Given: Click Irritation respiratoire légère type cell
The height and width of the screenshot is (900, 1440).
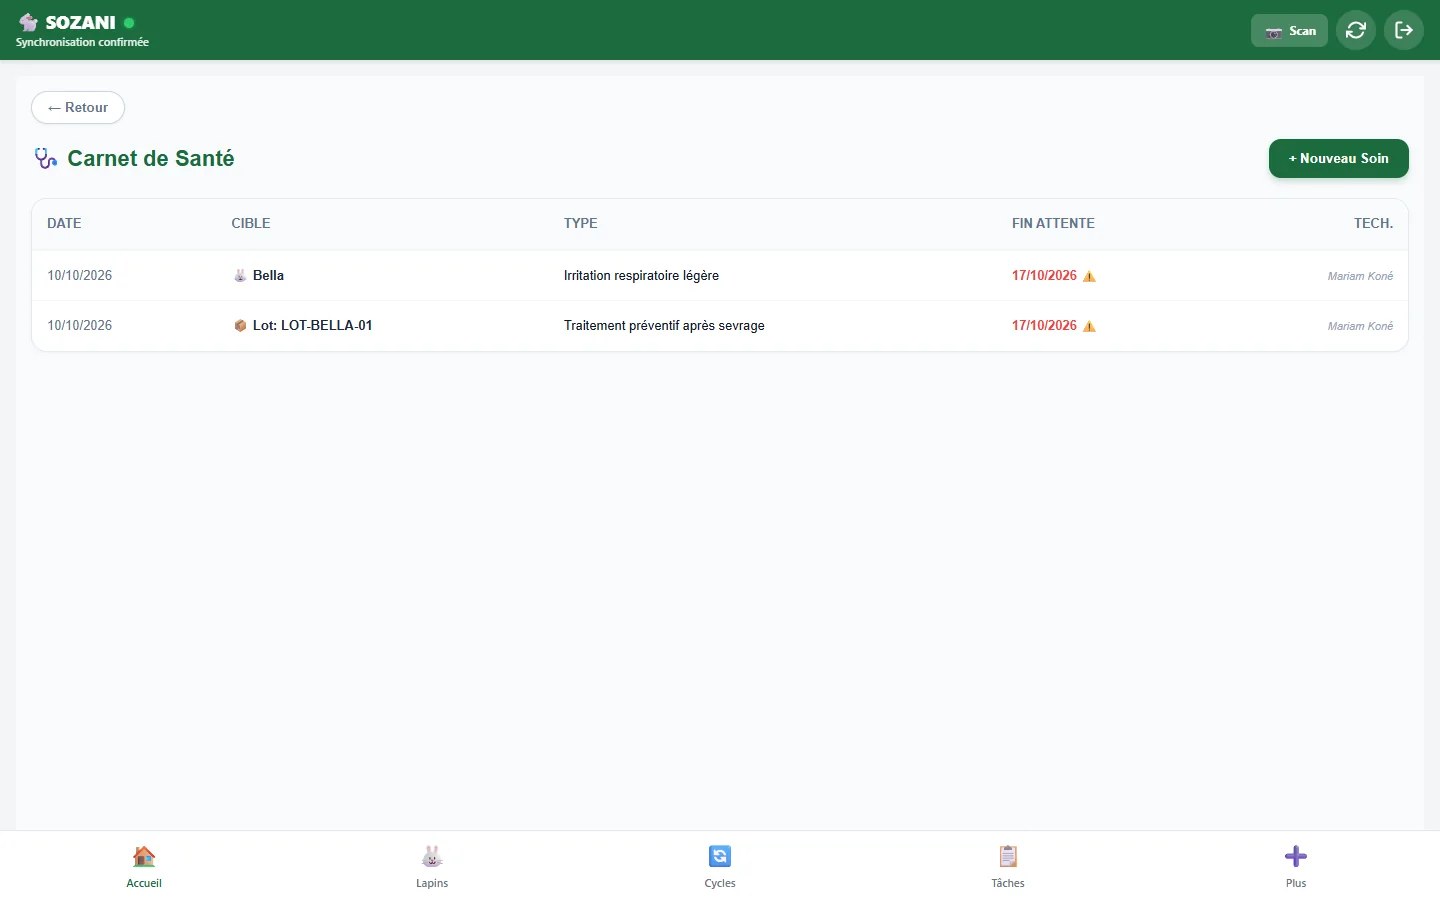Looking at the screenshot, I should [x=641, y=275].
